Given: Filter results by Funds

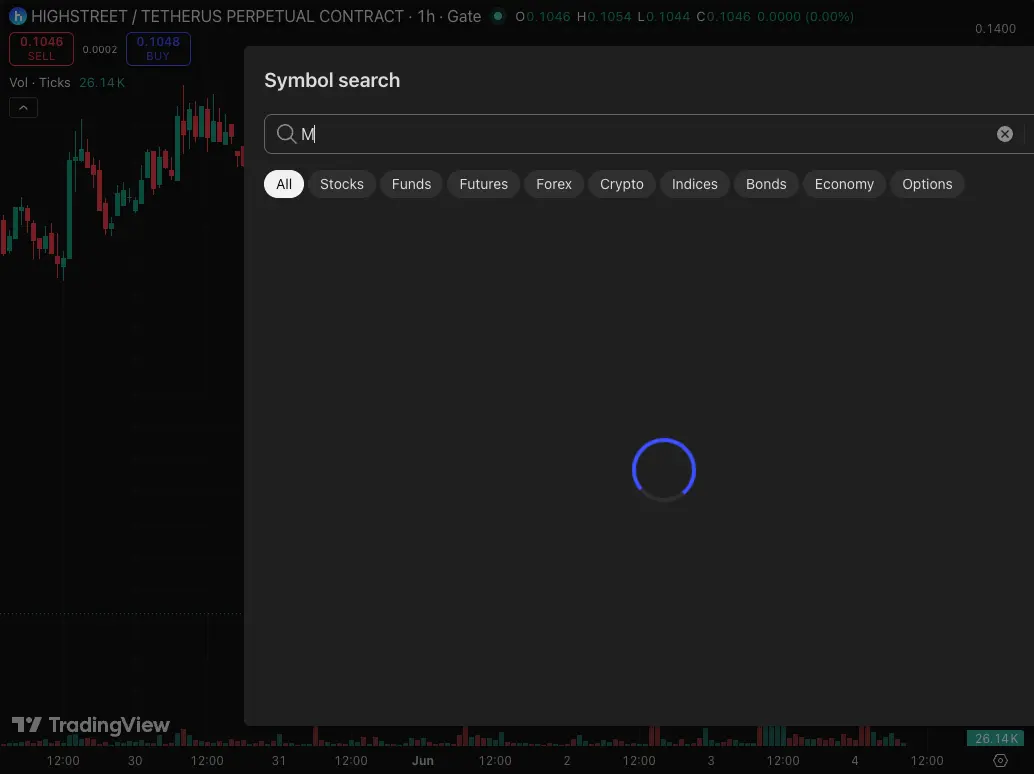Looking at the screenshot, I should click(411, 184).
